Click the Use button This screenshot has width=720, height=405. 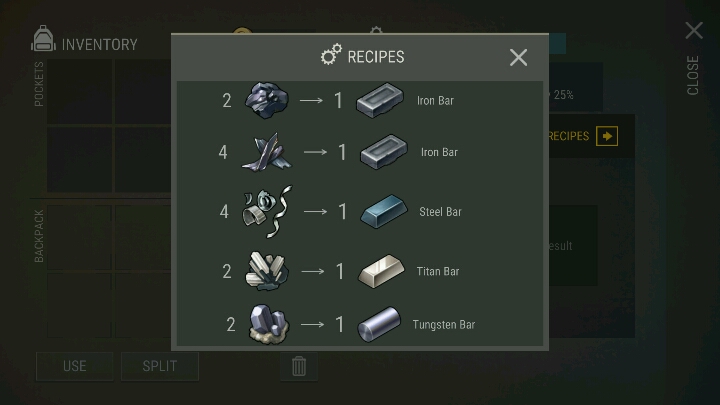coord(74,366)
